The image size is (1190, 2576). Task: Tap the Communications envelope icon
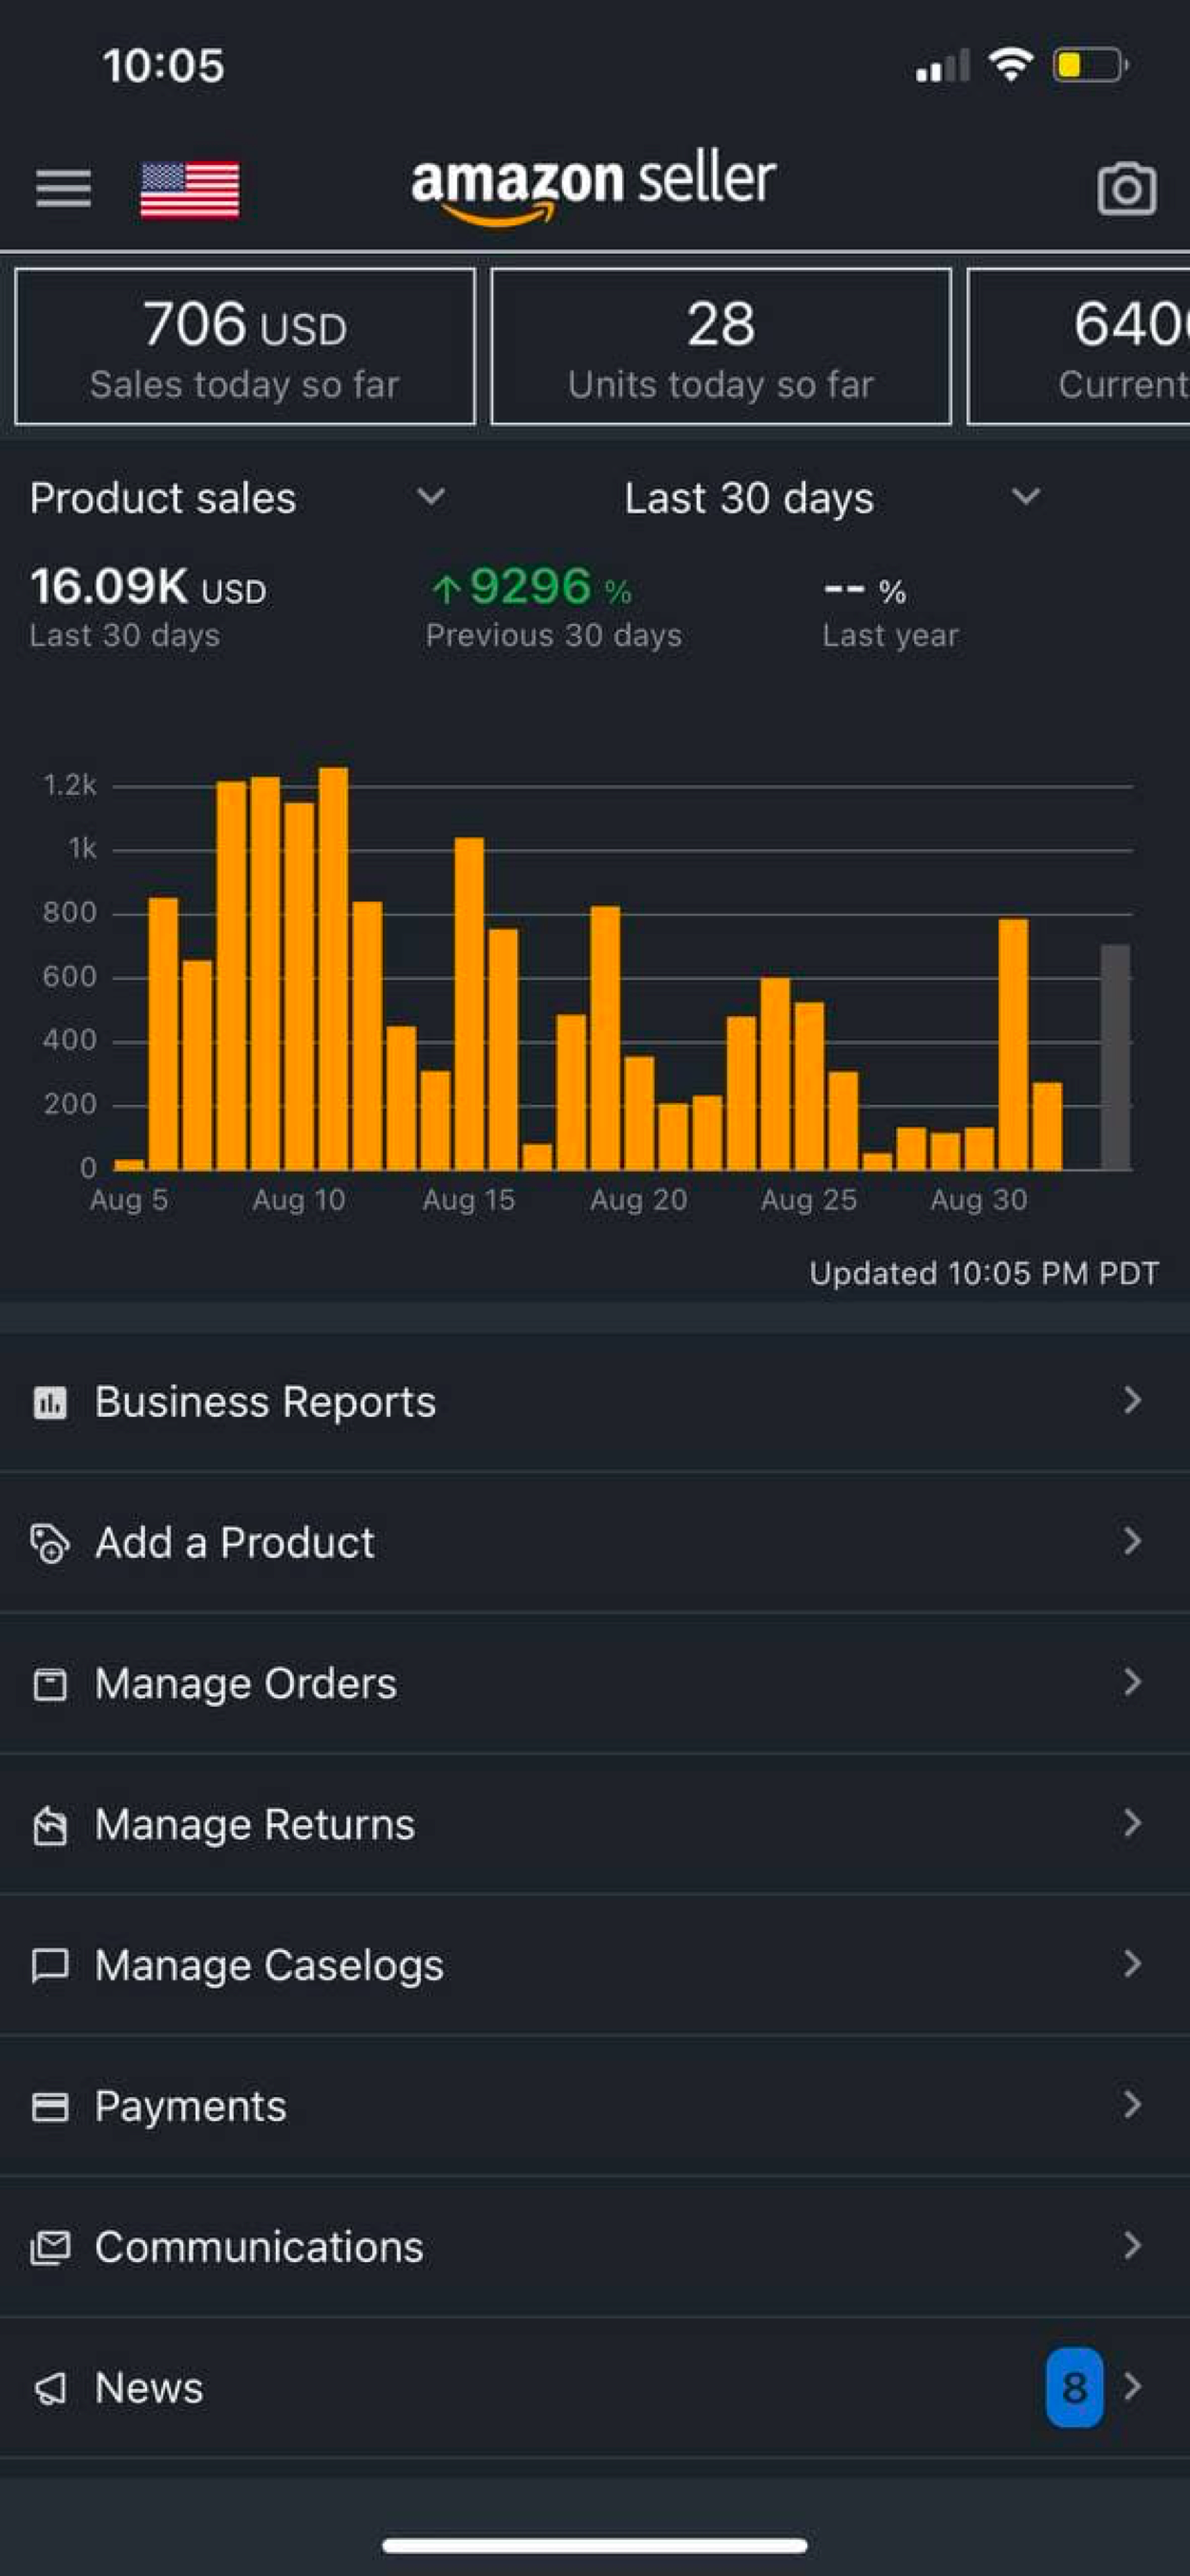coord(50,2247)
